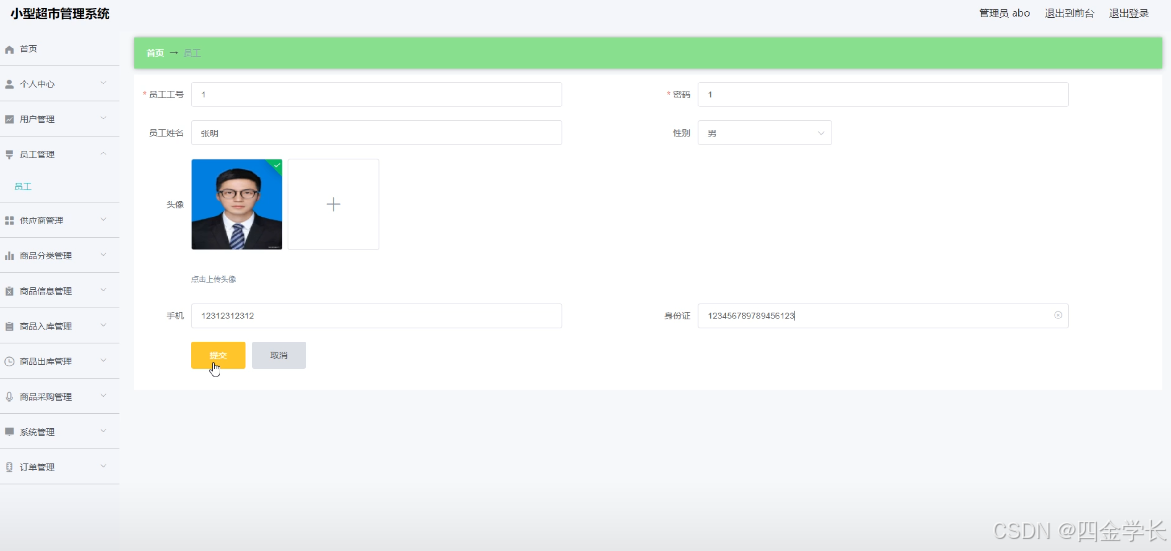The image size is (1171, 551).
Task: Open 首页 in the sidebar menu
Action: [x=60, y=49]
